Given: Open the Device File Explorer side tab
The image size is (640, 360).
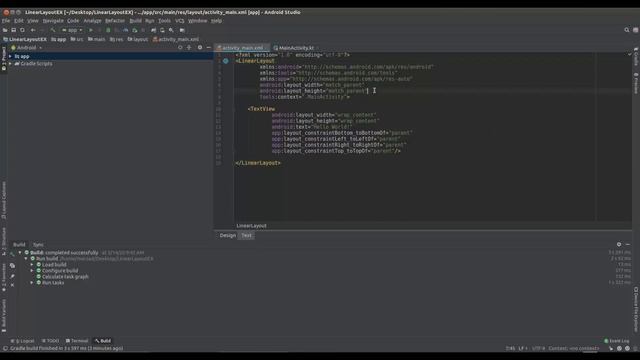Looking at the screenshot, I should click(636, 309).
